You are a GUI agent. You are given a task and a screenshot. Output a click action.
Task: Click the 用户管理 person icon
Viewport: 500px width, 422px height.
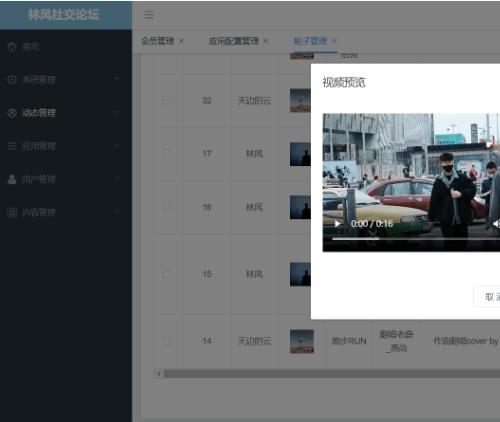[12, 179]
